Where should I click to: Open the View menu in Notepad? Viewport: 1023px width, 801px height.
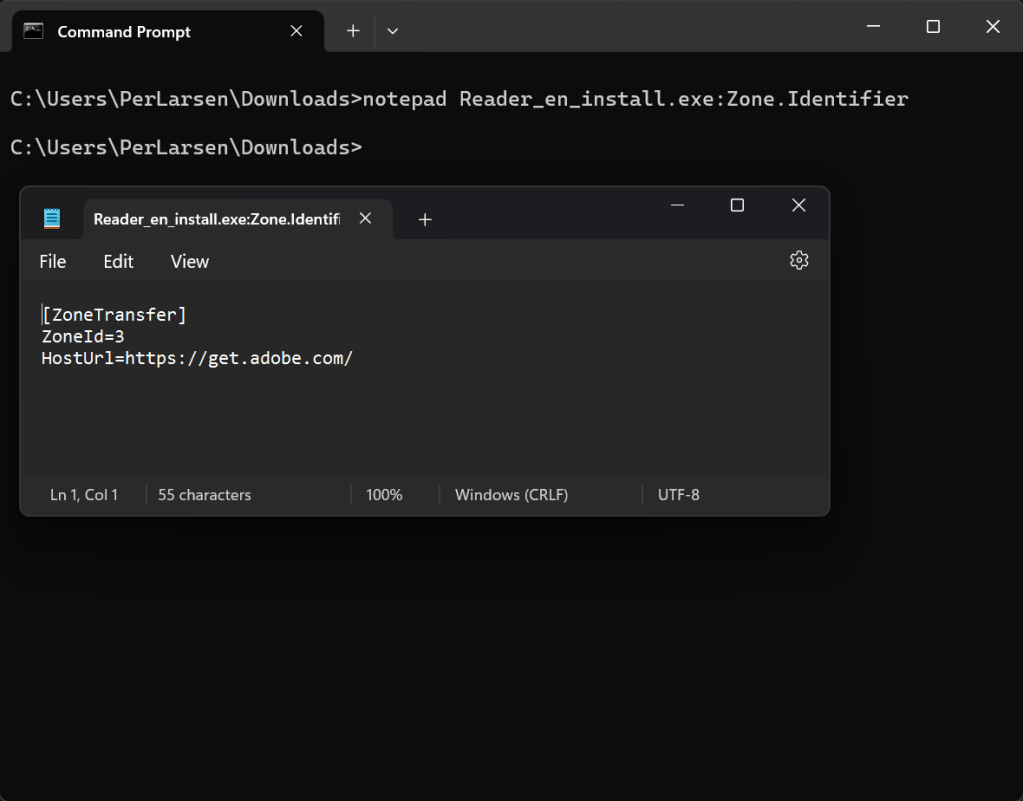[x=189, y=261]
